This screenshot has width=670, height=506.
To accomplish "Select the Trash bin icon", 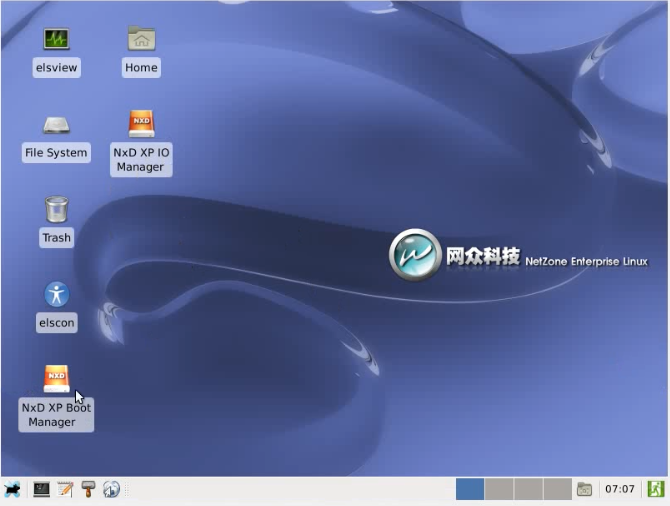I will click(56, 209).
